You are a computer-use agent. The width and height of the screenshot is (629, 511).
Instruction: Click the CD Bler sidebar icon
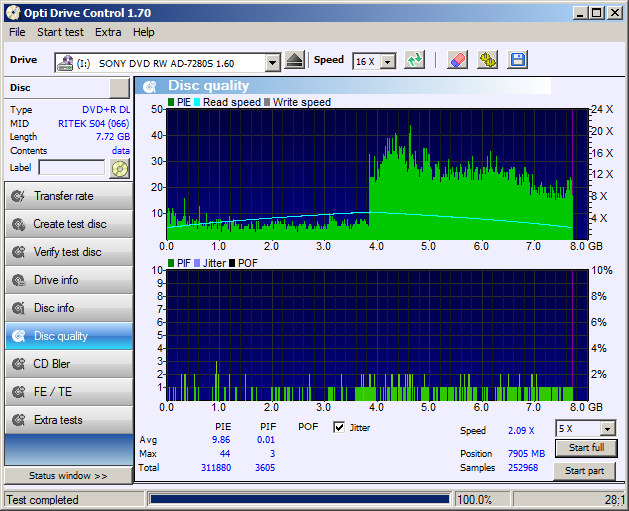tap(18, 364)
